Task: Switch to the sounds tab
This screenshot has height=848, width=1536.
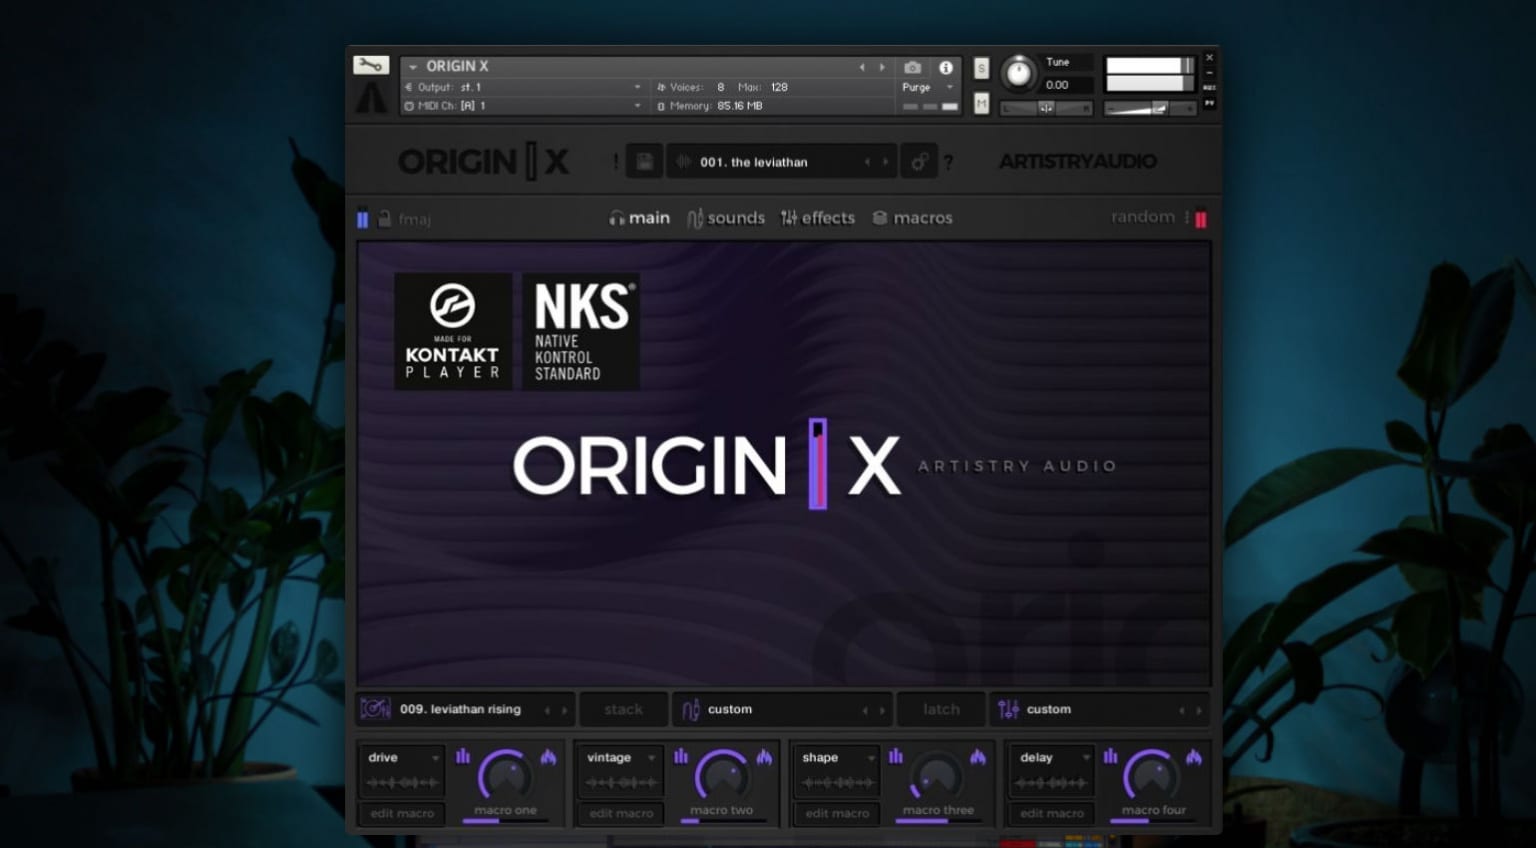Action: tap(726, 218)
